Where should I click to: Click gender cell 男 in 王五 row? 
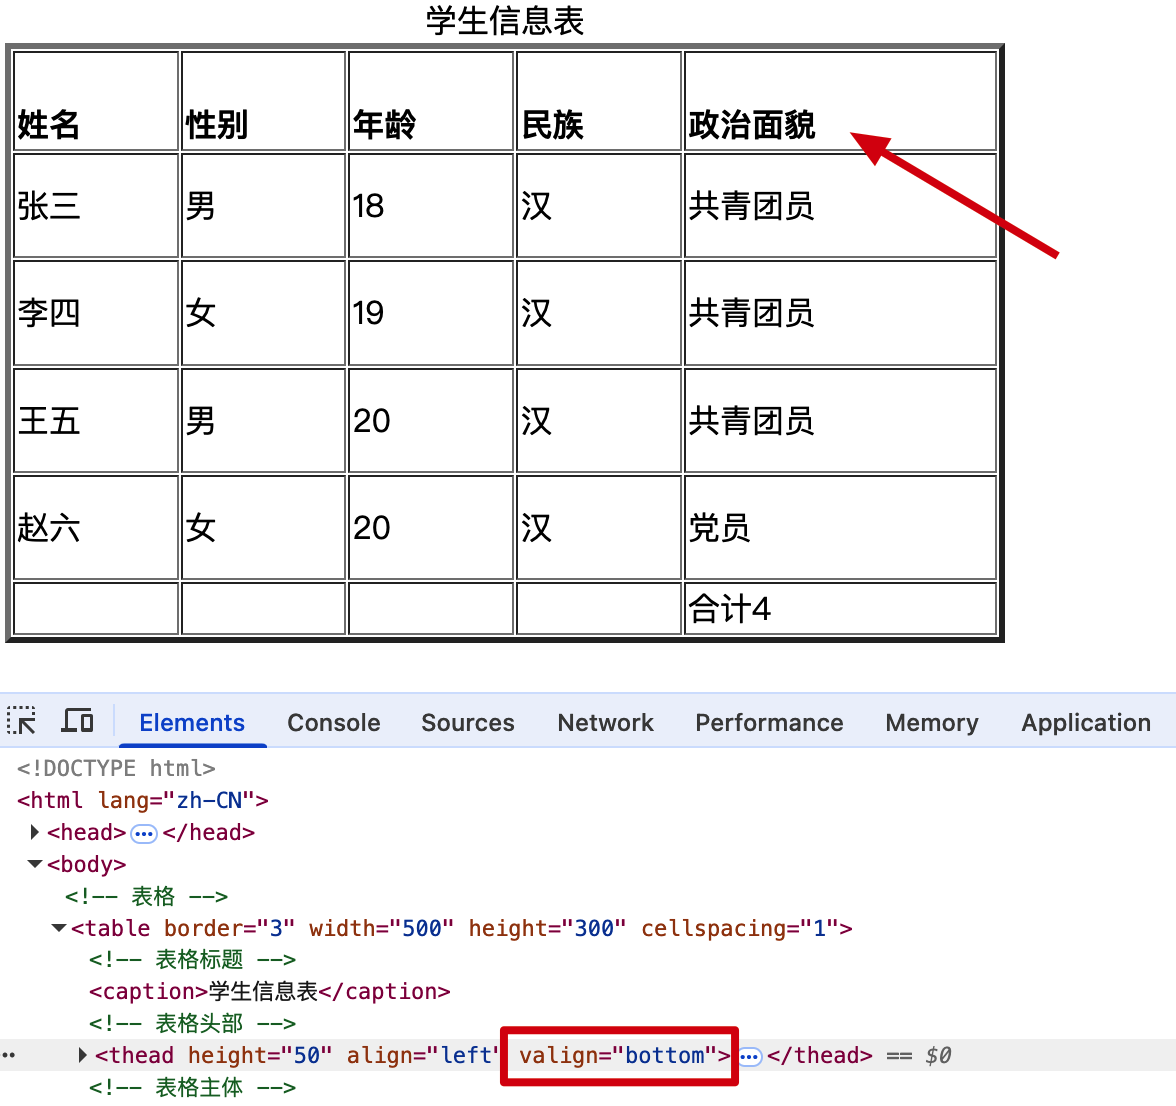(x=263, y=420)
